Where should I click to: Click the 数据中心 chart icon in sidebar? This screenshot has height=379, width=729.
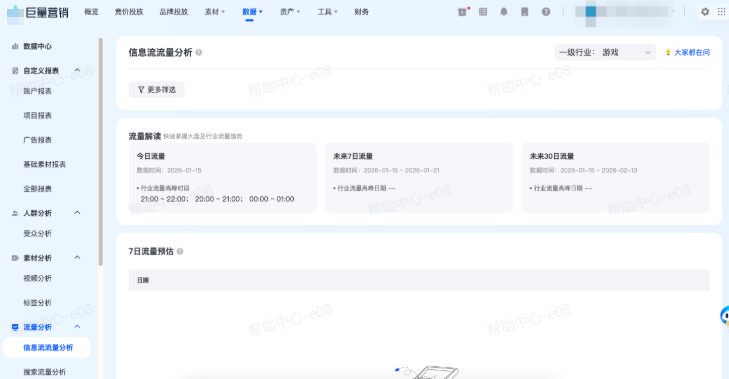click(x=15, y=47)
